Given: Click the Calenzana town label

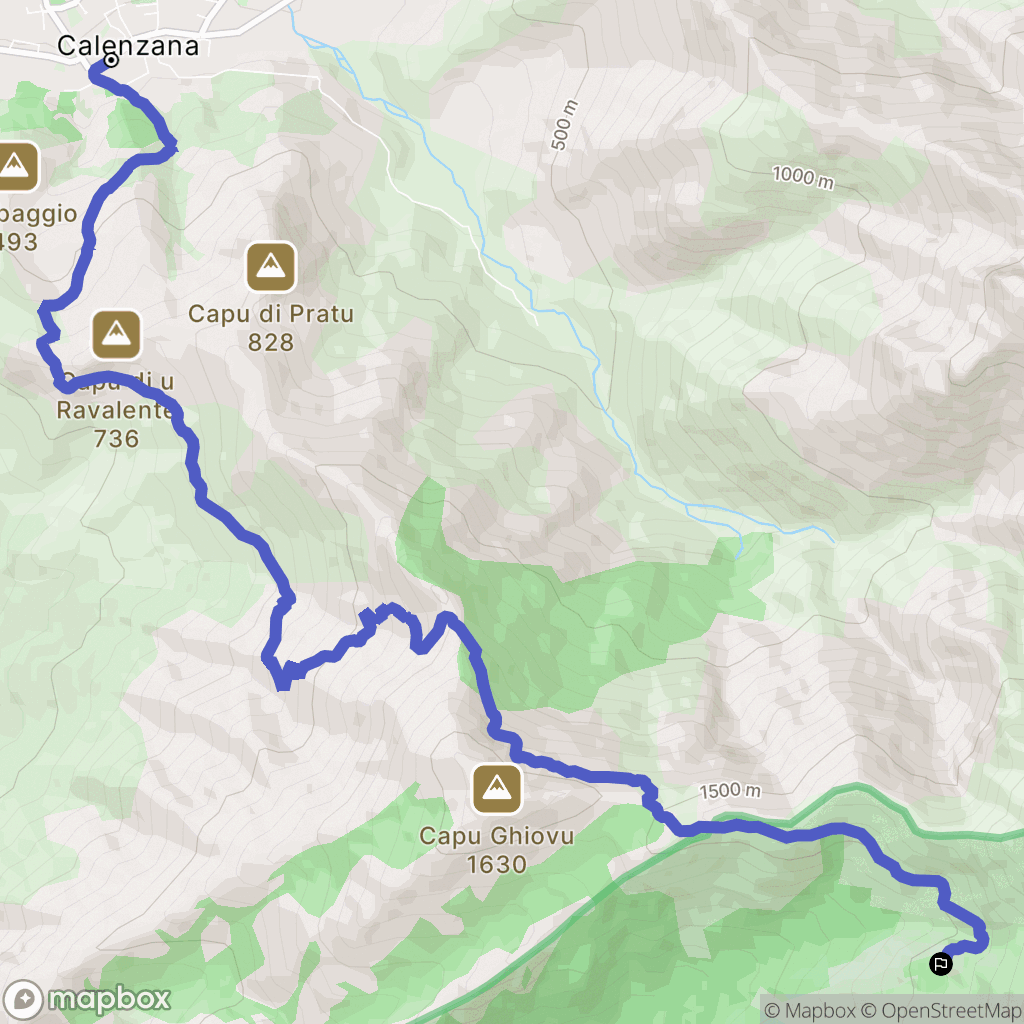Looking at the screenshot, I should pos(128,46).
